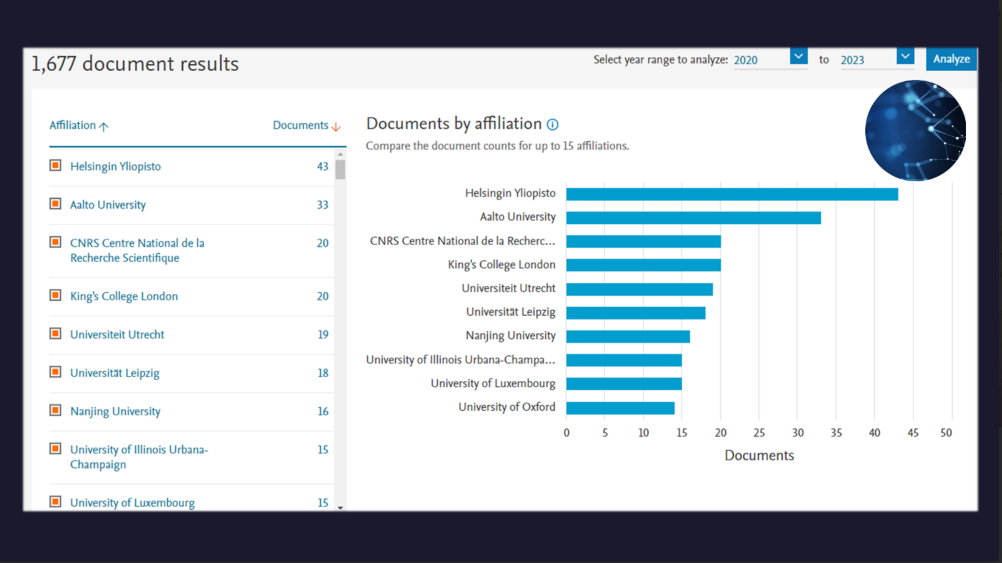Screen dimensions: 1002x563
Task: Sort by Documents column header
Action: pyautogui.click(x=307, y=125)
